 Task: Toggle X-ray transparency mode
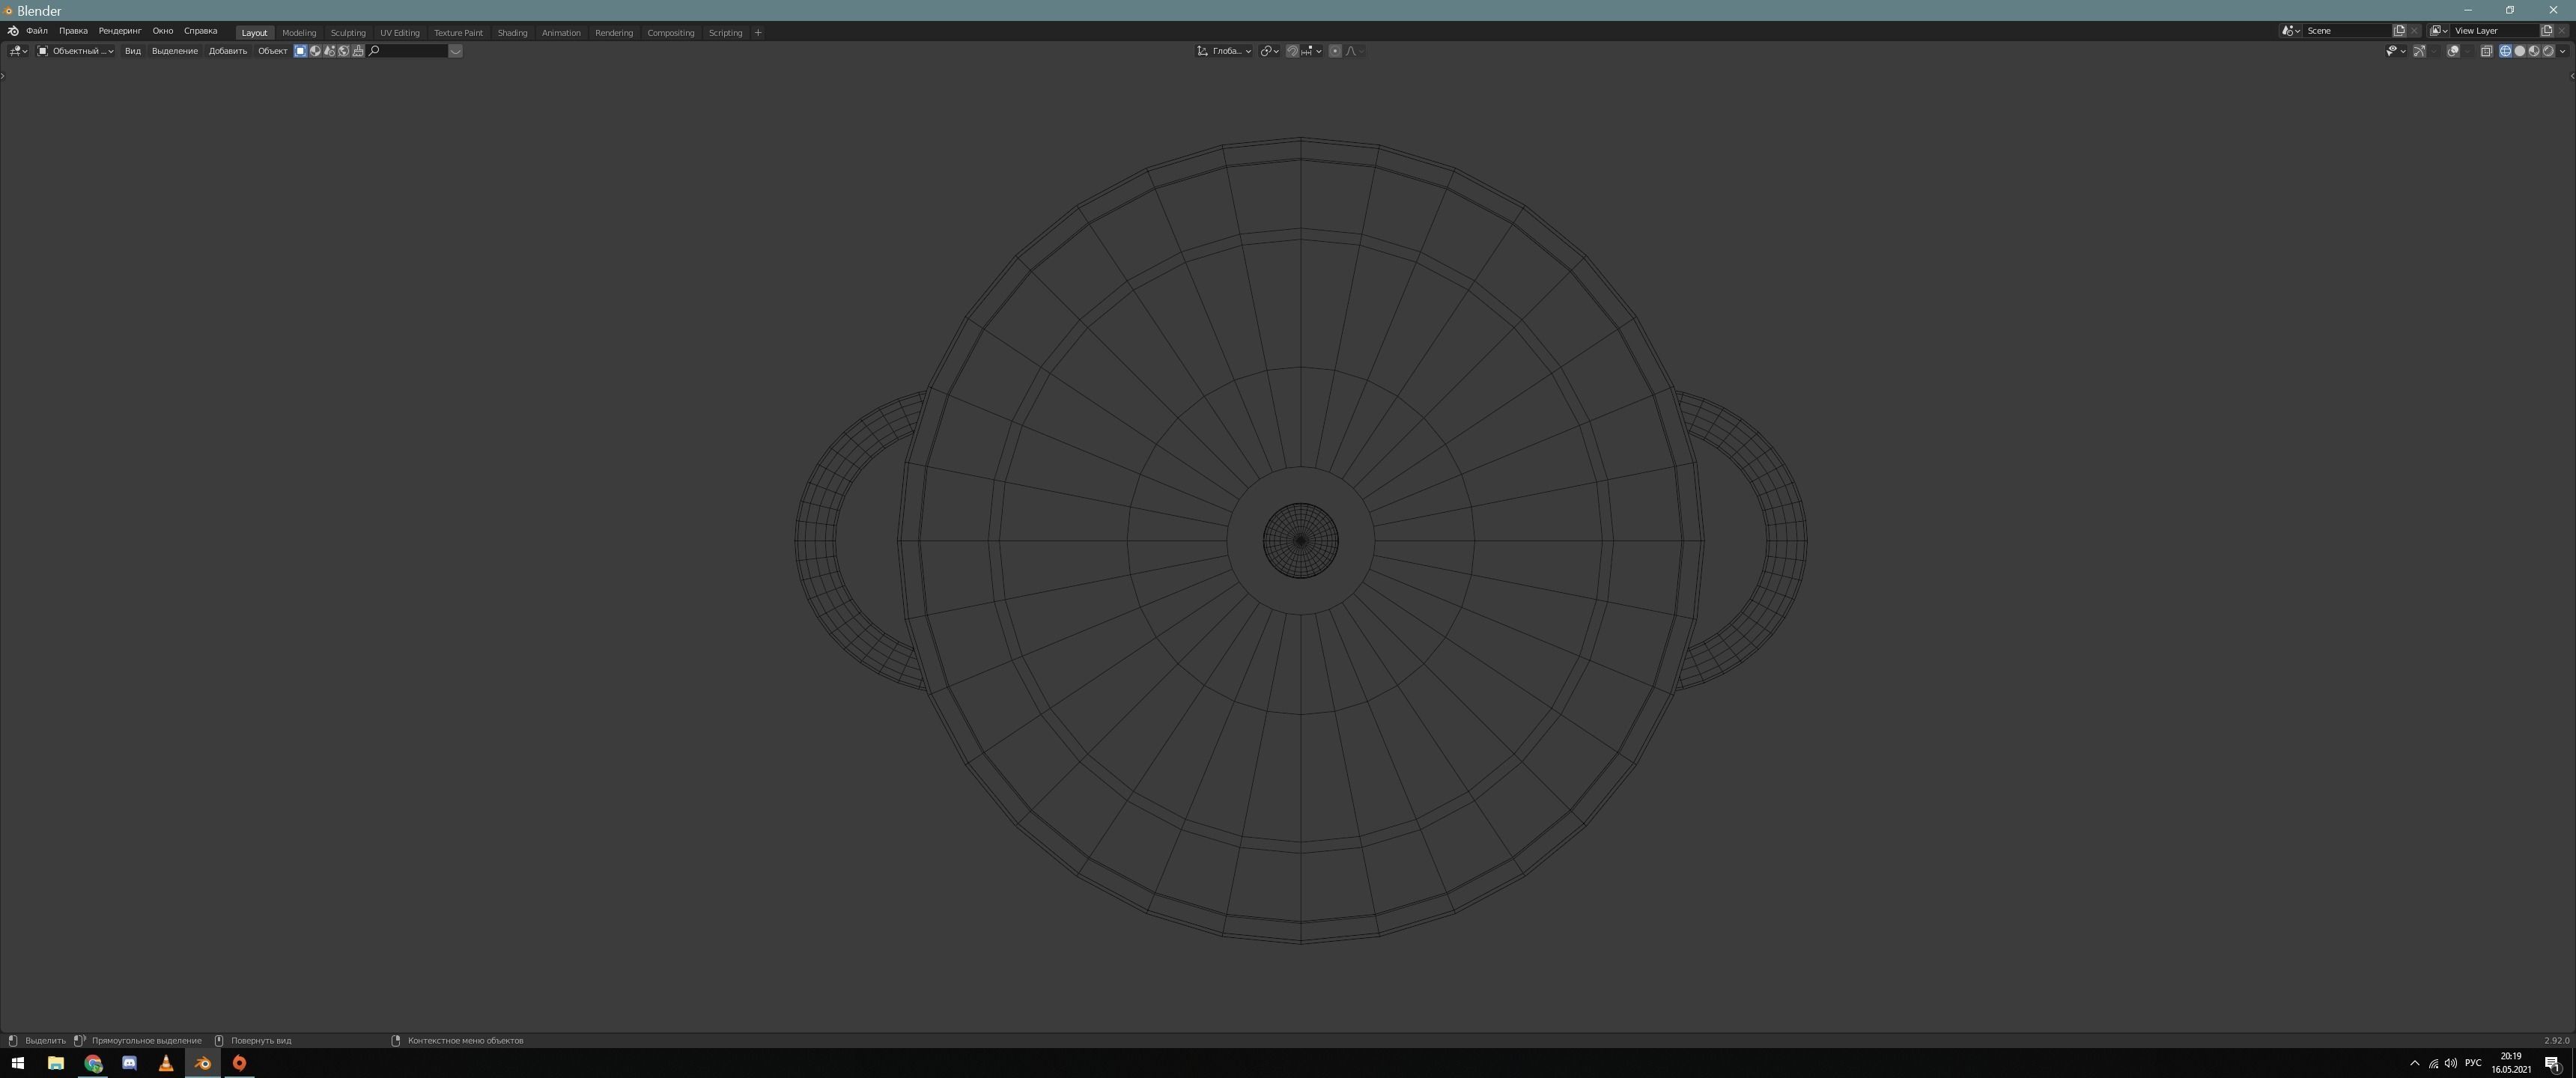(x=2486, y=51)
